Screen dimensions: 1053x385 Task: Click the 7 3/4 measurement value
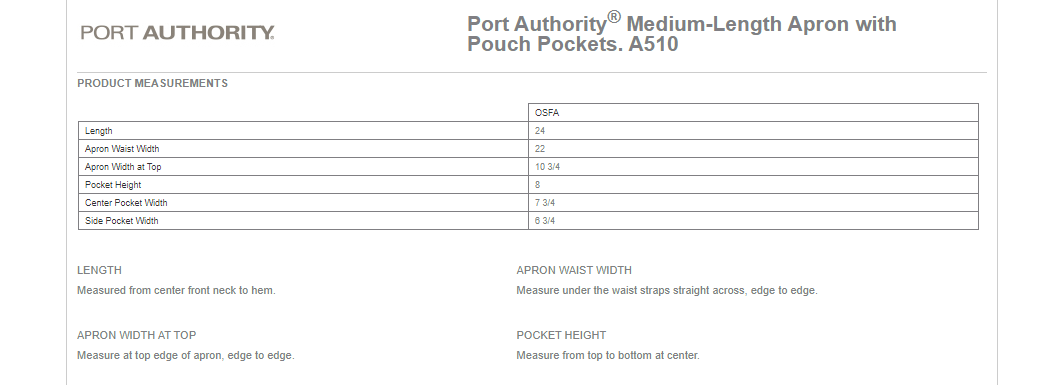click(545, 203)
